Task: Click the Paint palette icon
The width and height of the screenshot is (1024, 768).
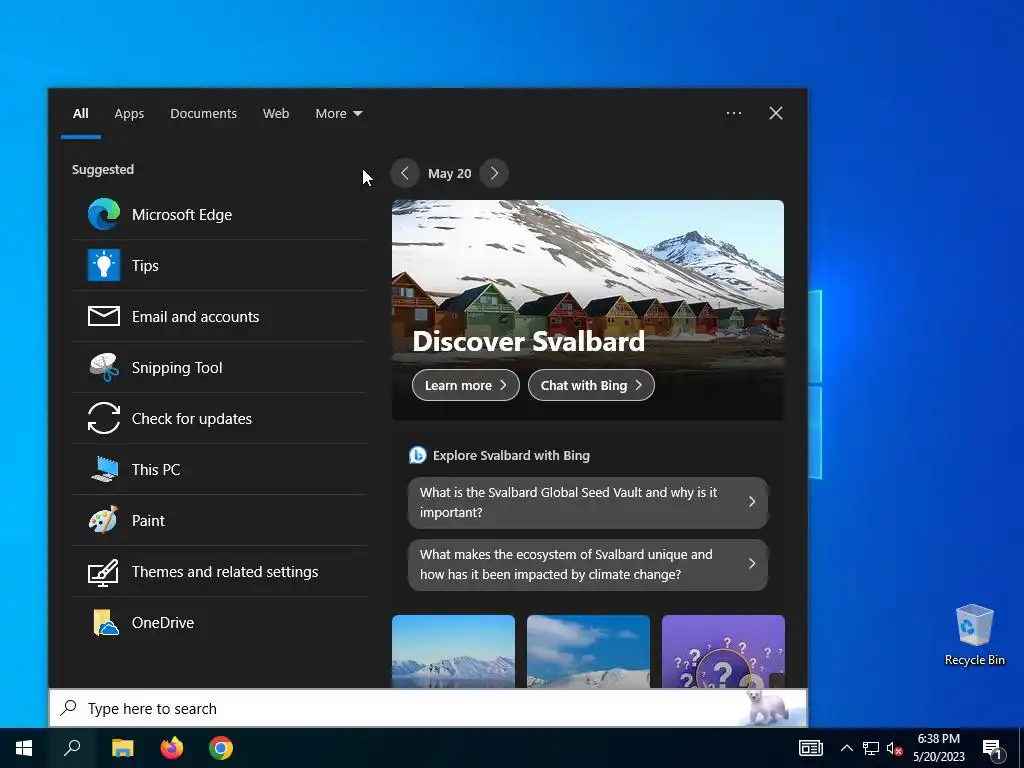Action: pyautogui.click(x=104, y=520)
